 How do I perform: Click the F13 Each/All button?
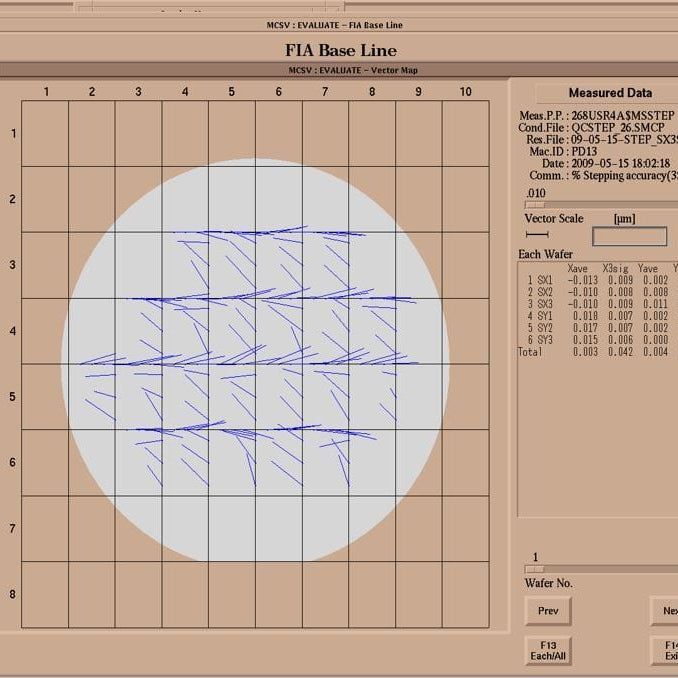[548, 650]
